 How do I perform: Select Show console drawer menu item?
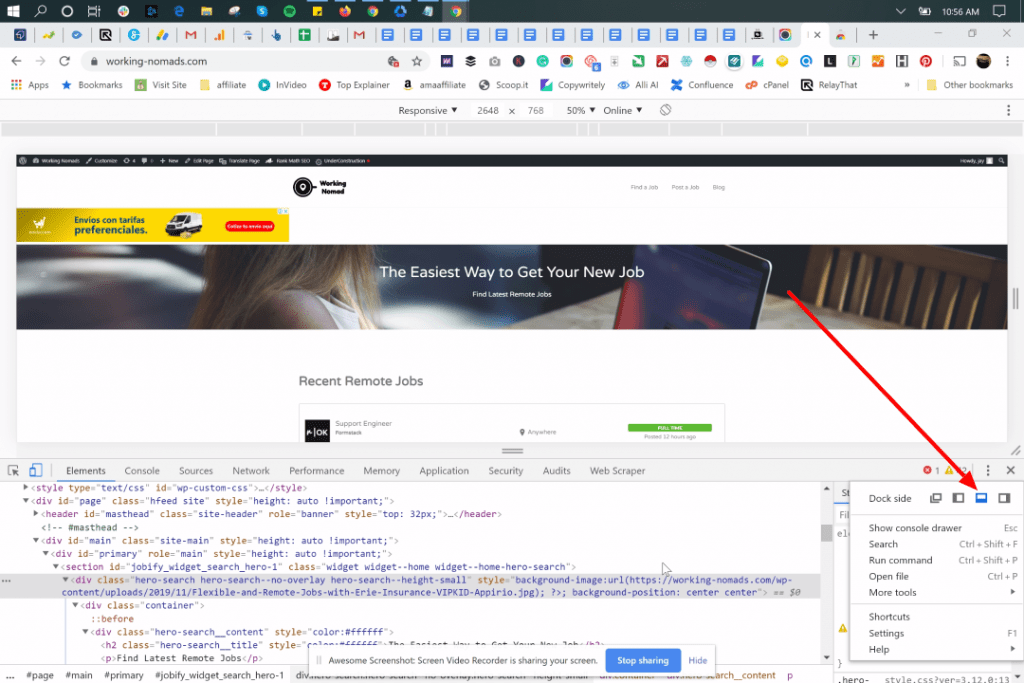915,528
